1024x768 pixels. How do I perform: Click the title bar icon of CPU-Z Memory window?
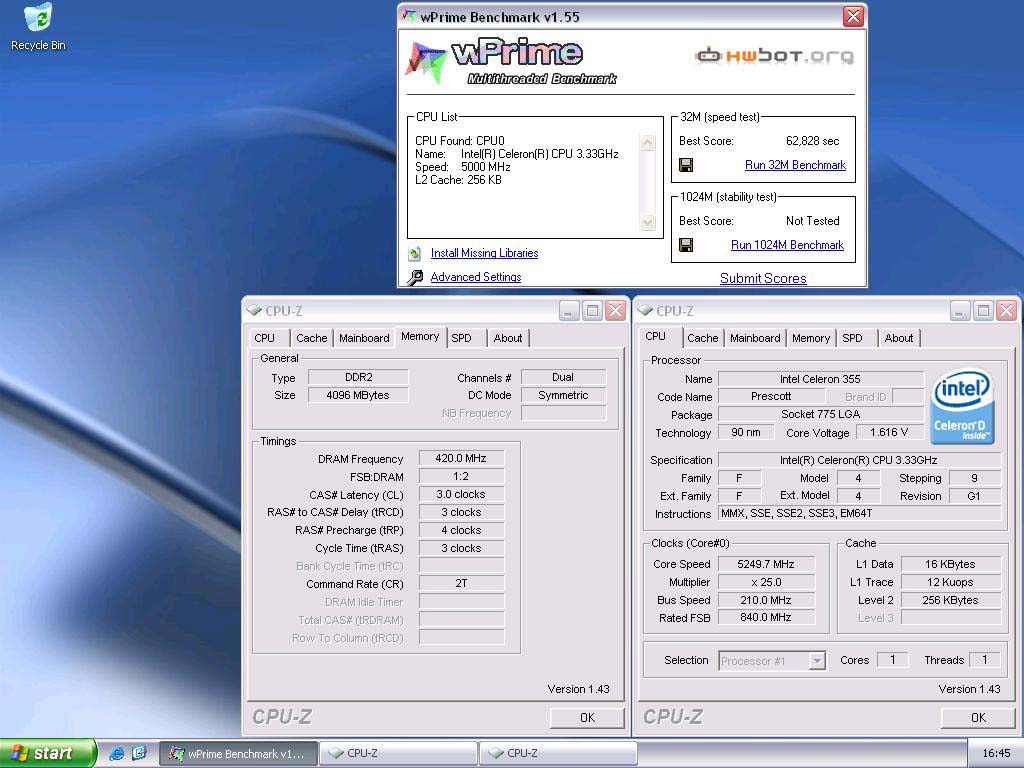point(255,311)
